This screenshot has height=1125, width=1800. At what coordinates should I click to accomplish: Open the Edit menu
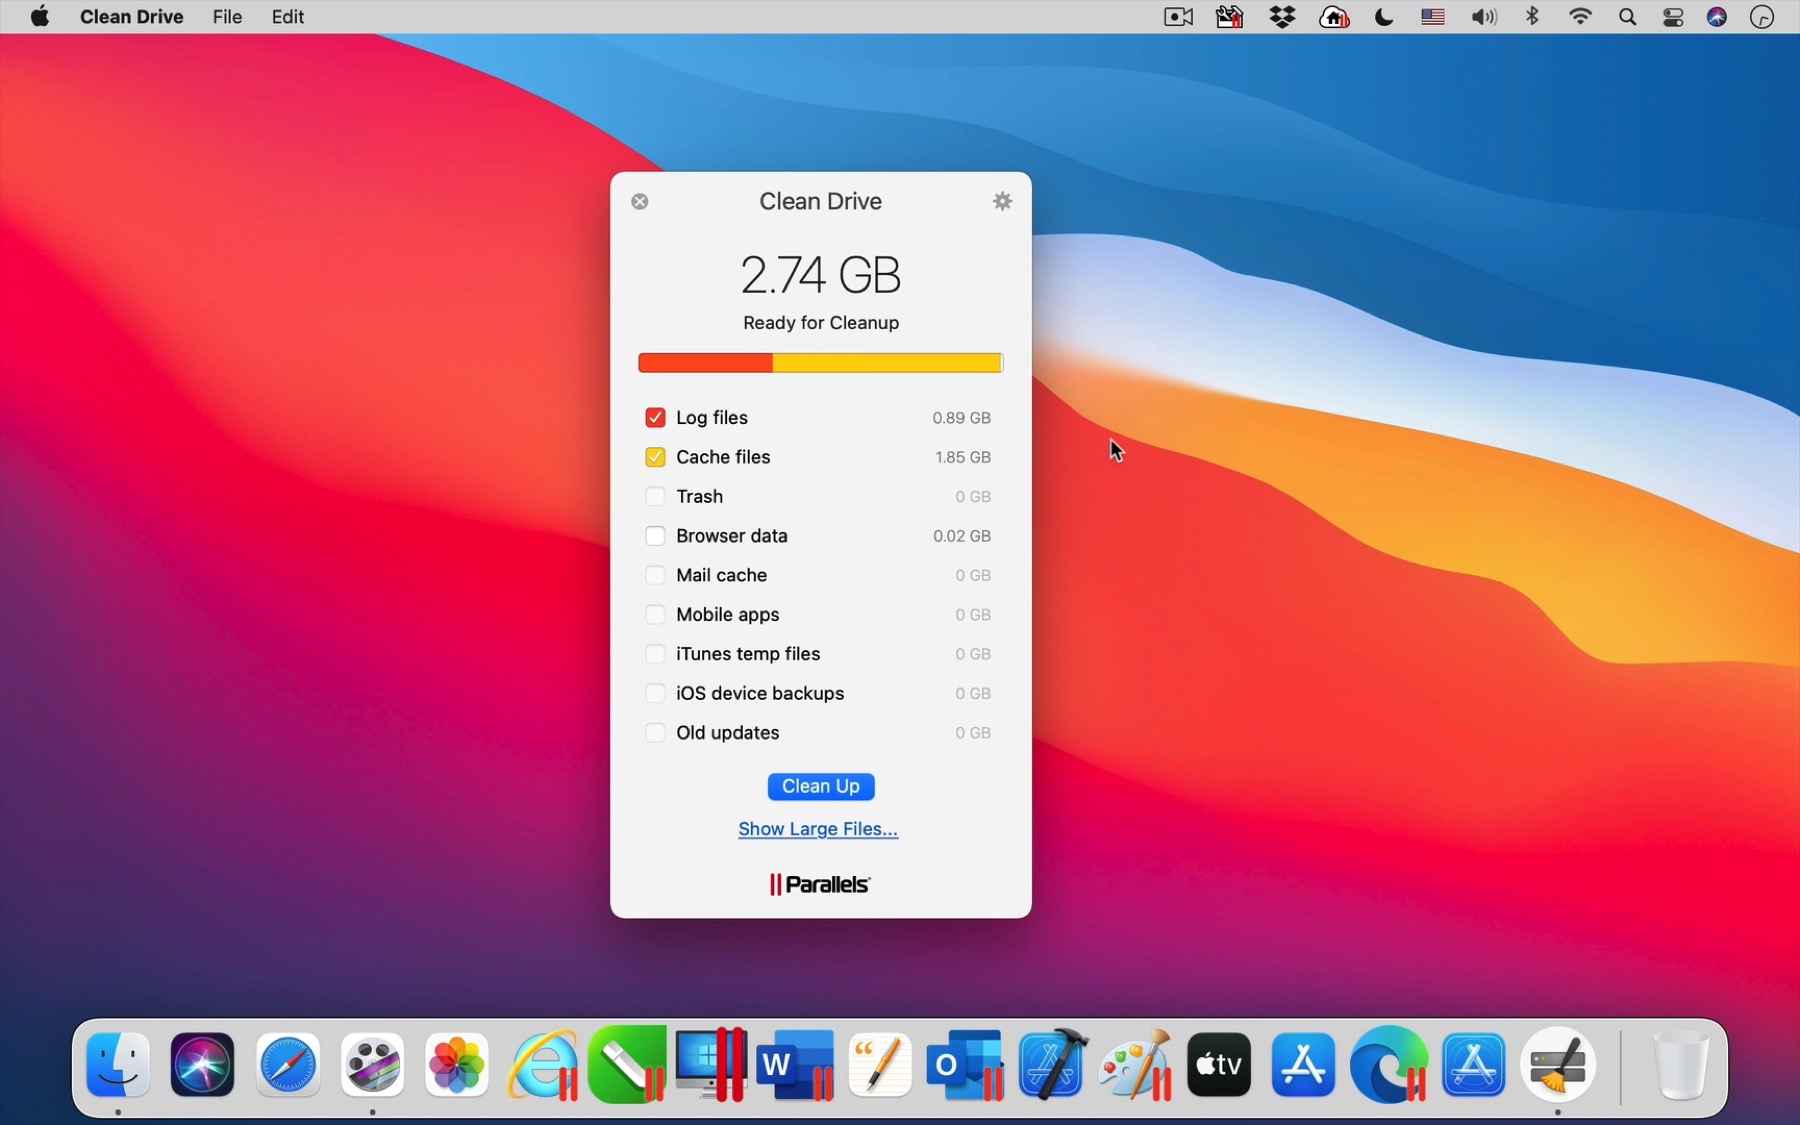pyautogui.click(x=287, y=16)
